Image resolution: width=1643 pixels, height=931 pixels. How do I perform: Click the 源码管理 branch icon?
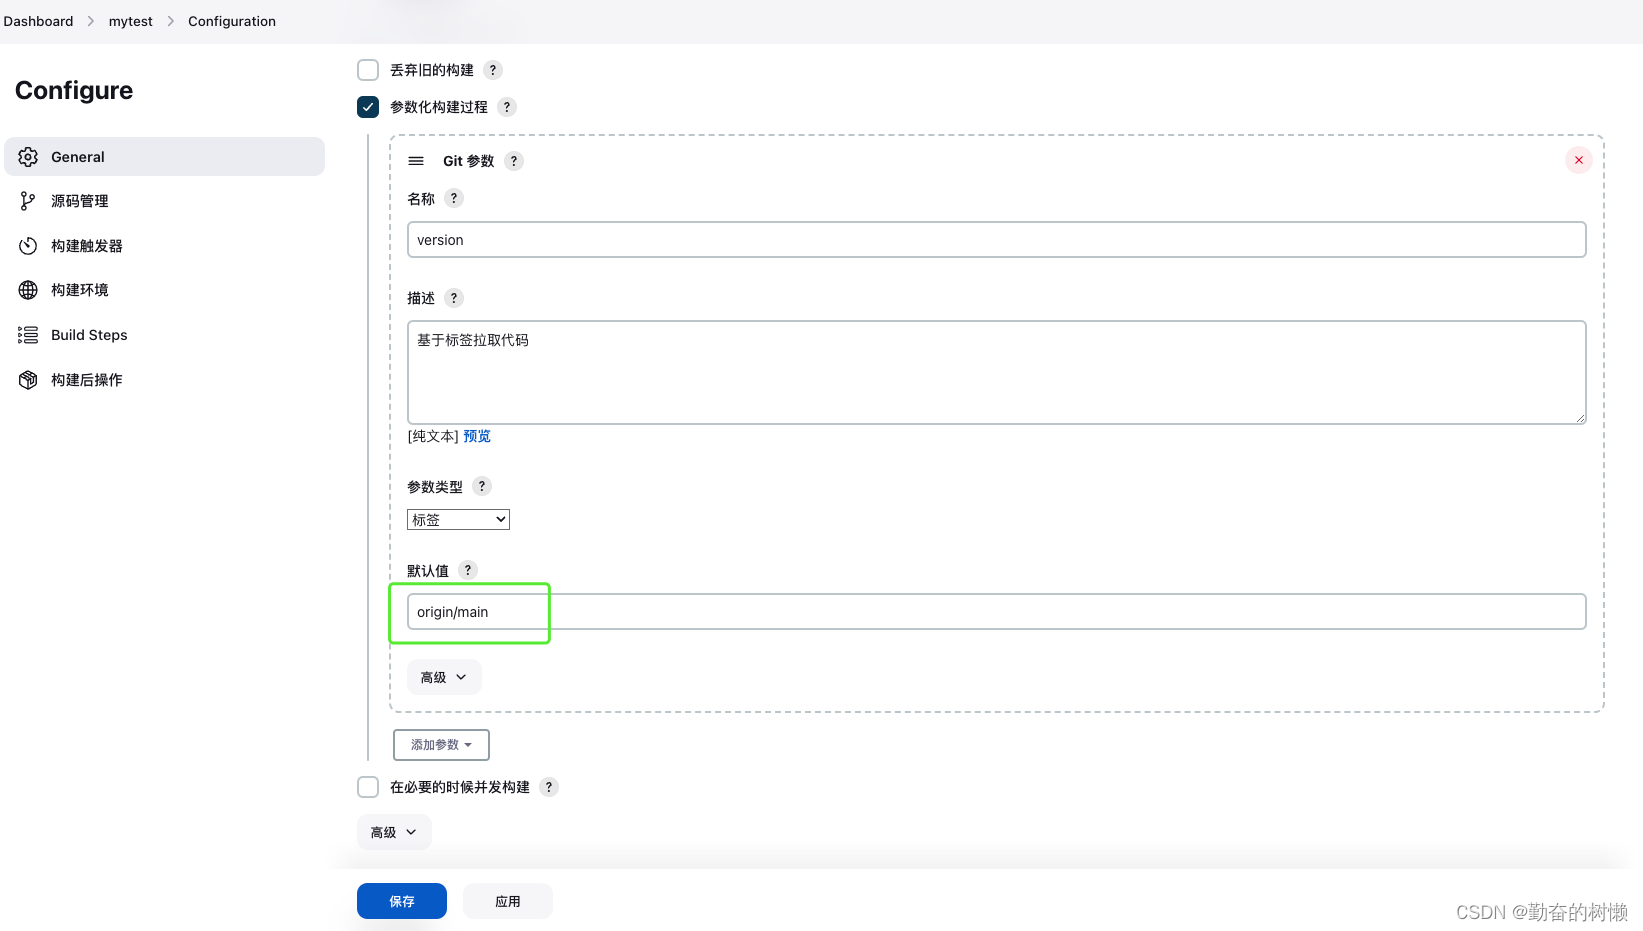[28, 201]
